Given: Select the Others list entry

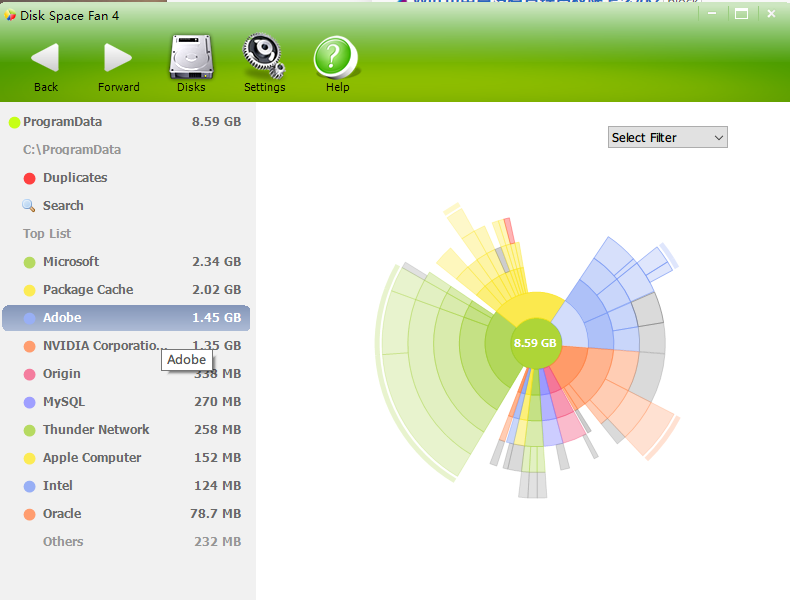Looking at the screenshot, I should click(x=63, y=542).
